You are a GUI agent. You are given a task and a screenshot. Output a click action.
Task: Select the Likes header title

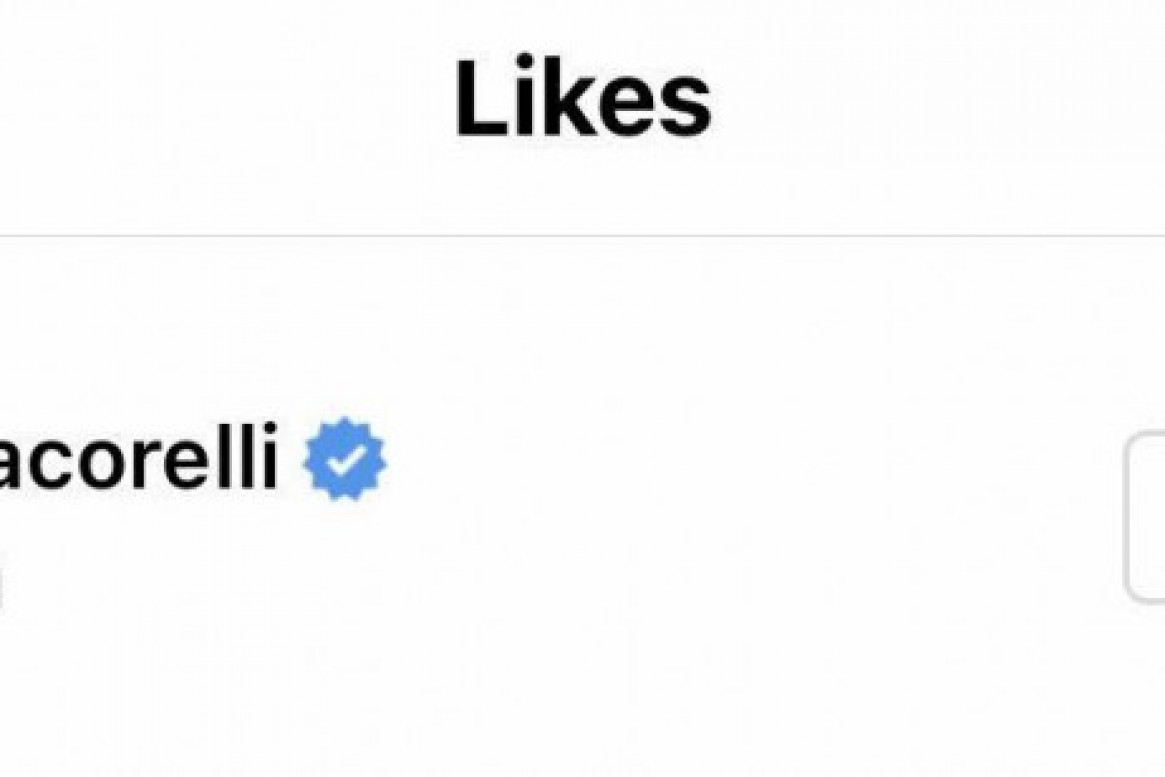click(583, 97)
